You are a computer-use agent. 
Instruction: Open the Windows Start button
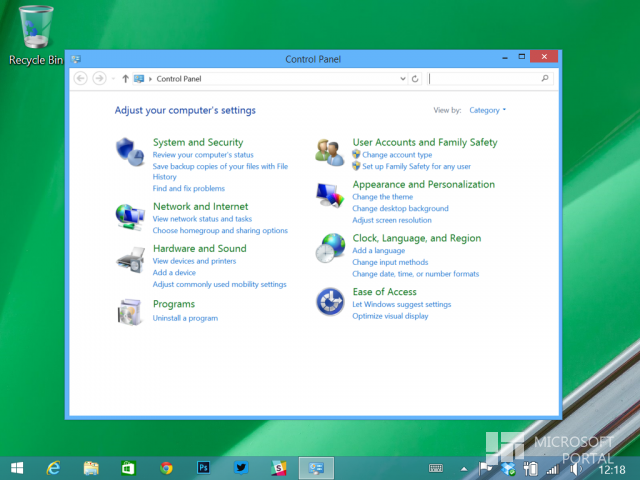click(17, 468)
